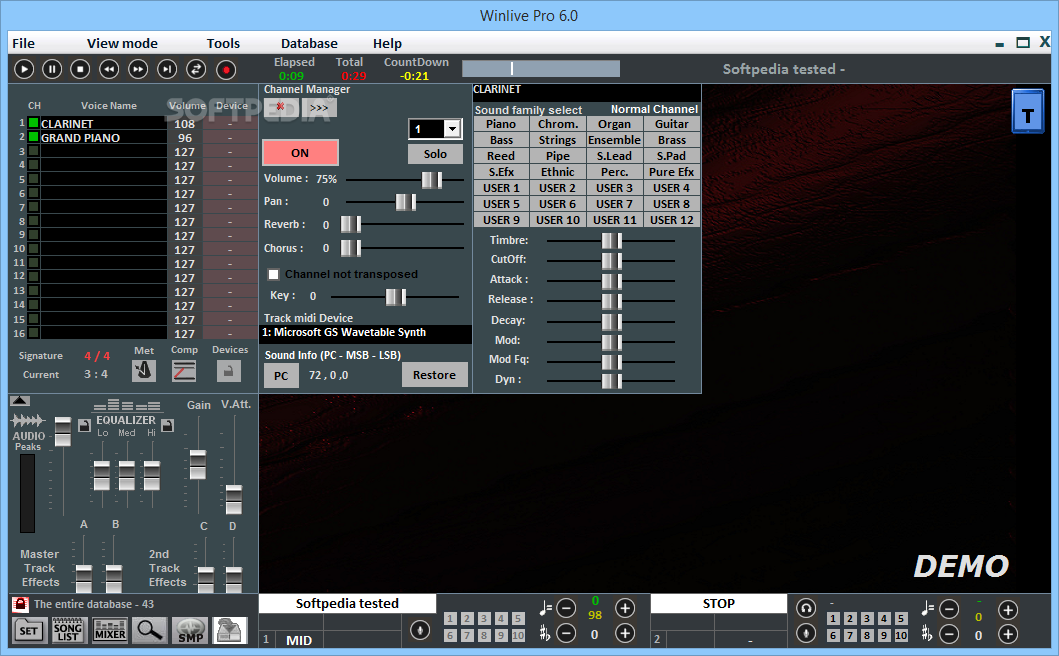
Task: Click the Restore button
Action: pyautogui.click(x=434, y=375)
